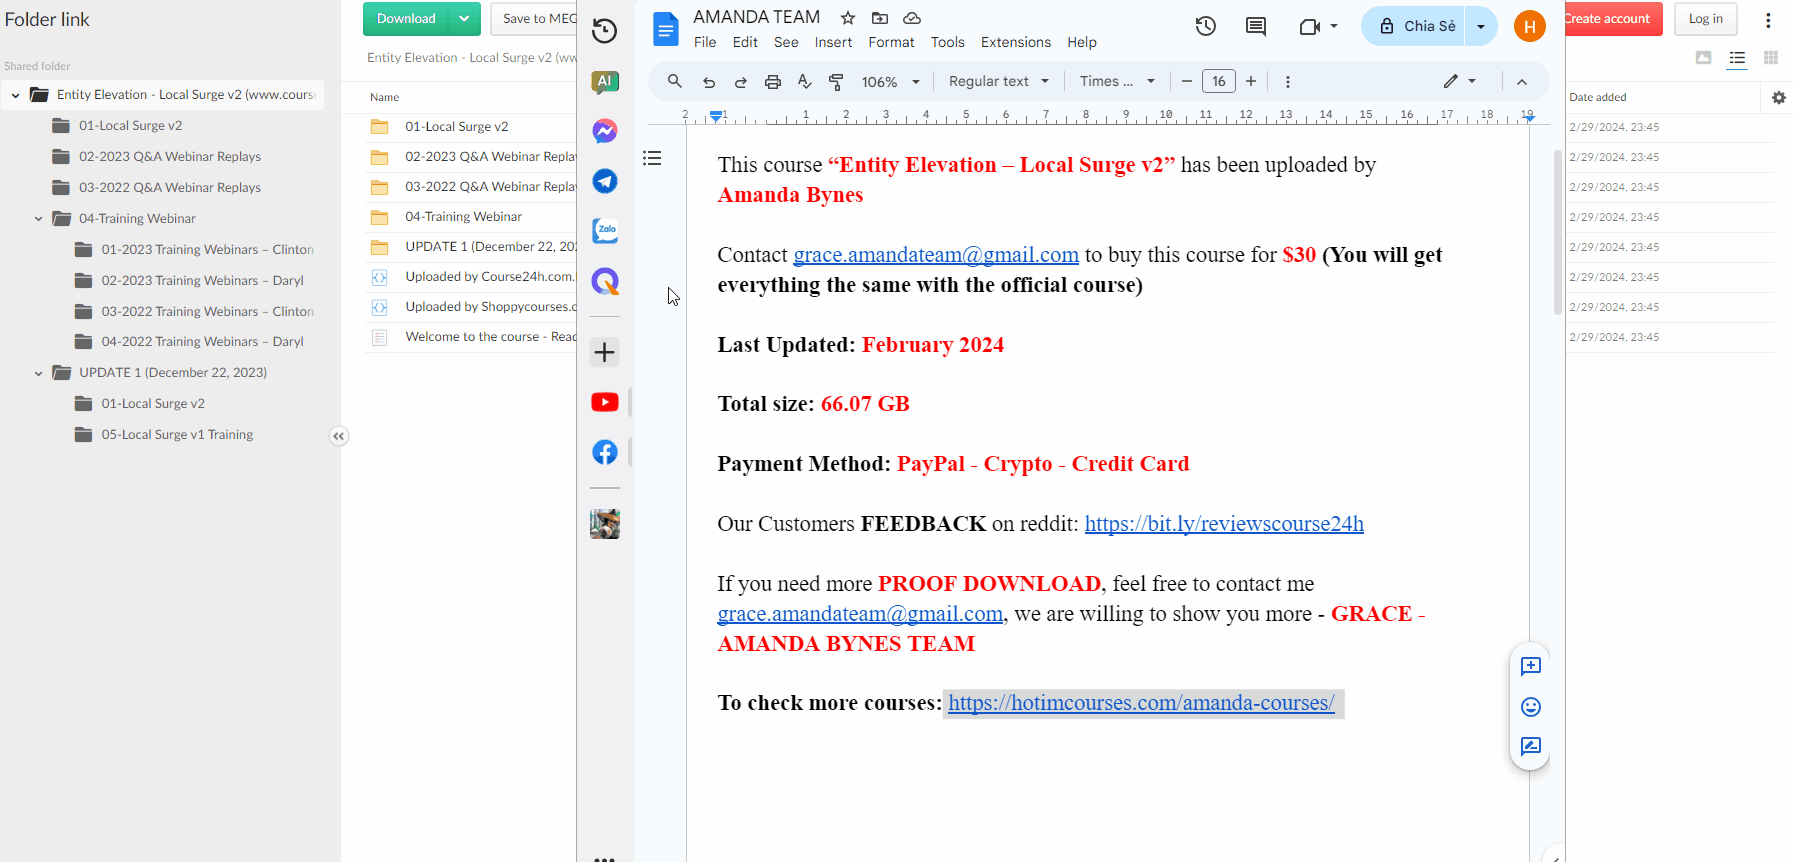Click the Create account button

[1608, 19]
